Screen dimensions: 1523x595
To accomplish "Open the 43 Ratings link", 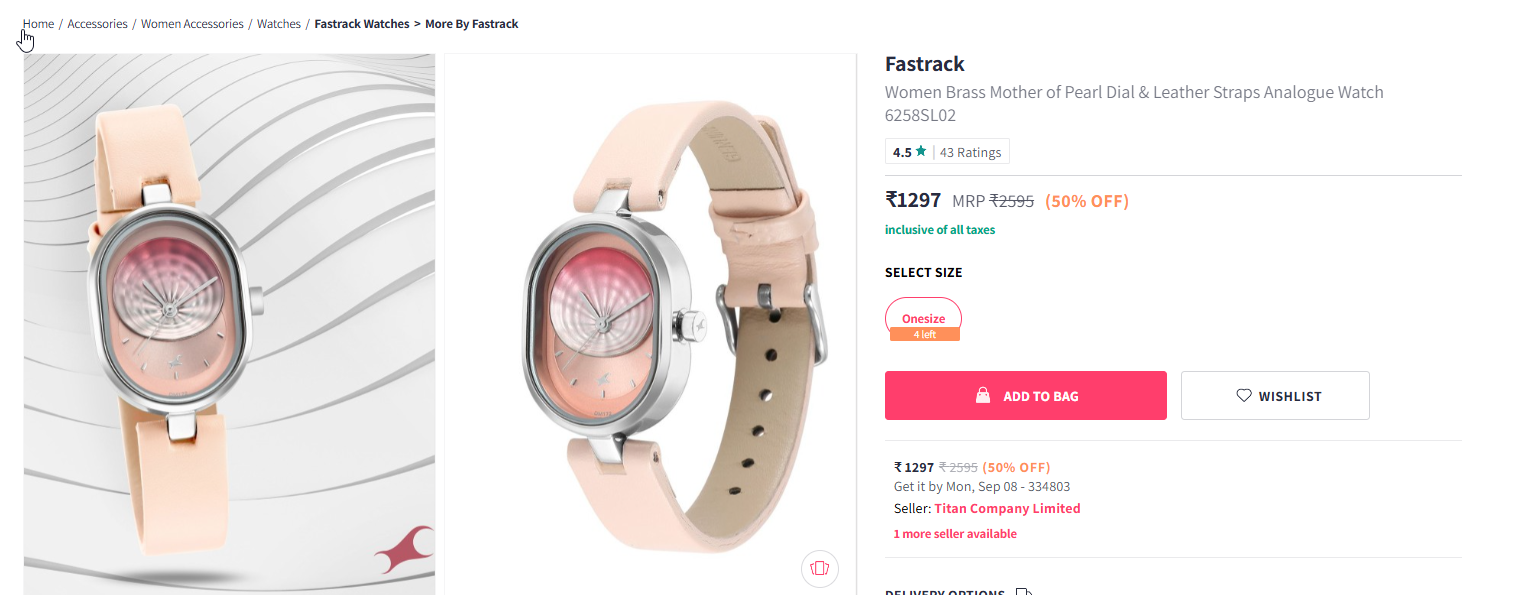I will [x=970, y=152].
